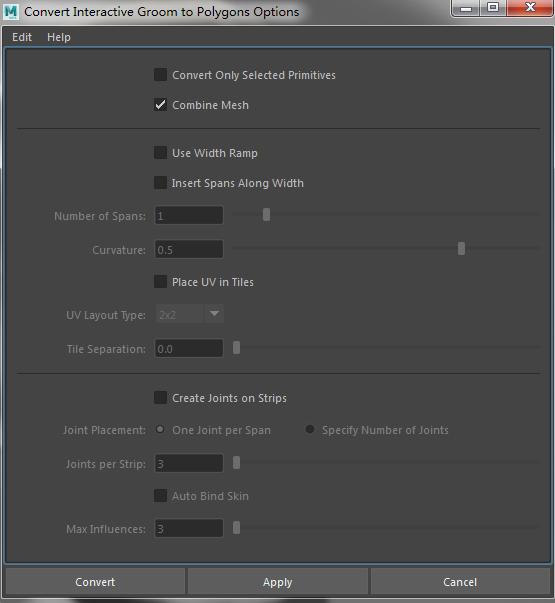The image size is (555, 603).
Task: Open the Help menu
Action: (59, 37)
